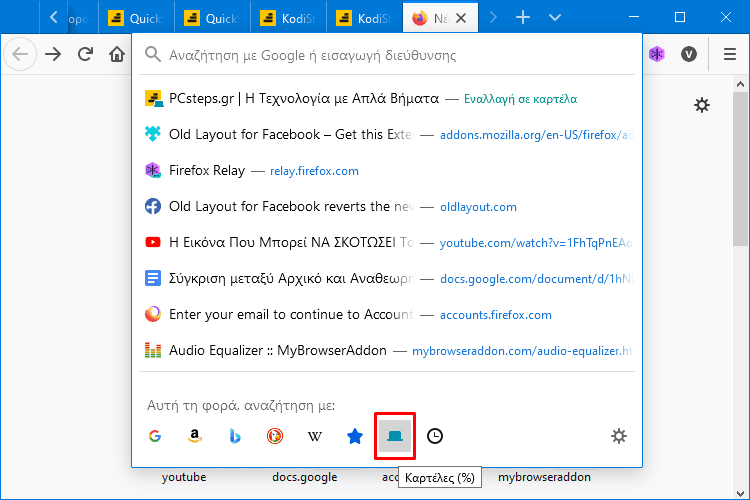Screen dimensions: 750x500
Task: Reload the current page
Action: pyautogui.click(x=85, y=55)
